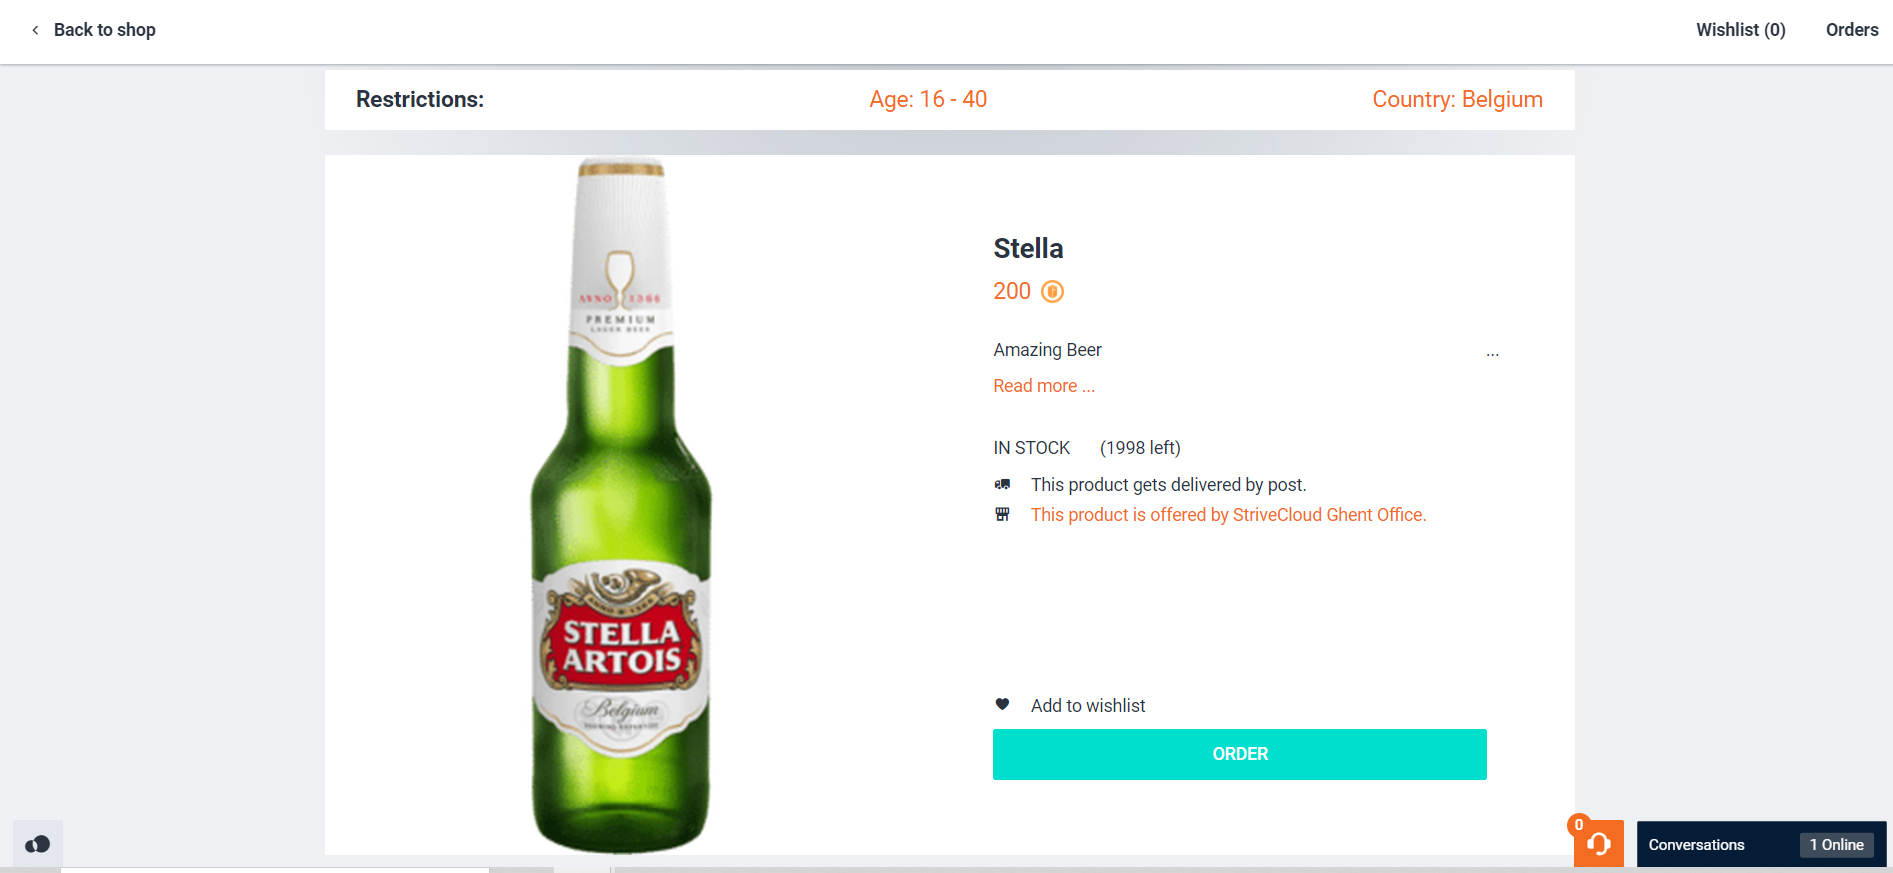
Task: Click the delivery truck icon
Action: pos(1002,484)
